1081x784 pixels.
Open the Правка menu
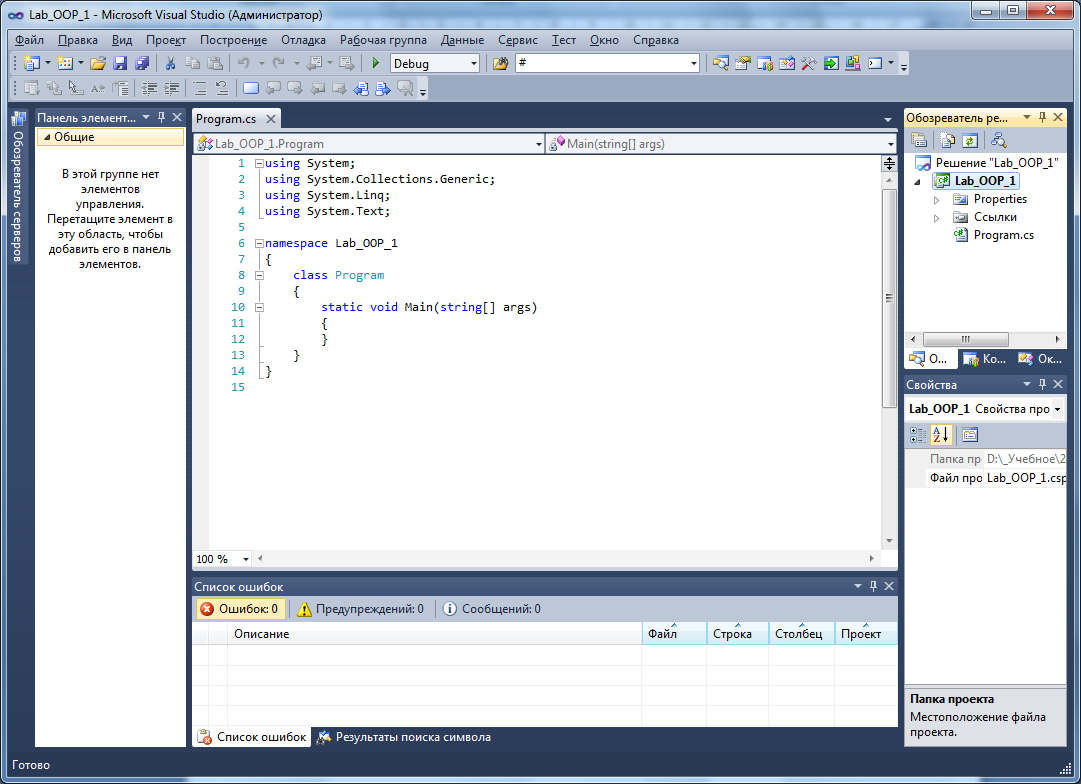click(78, 40)
